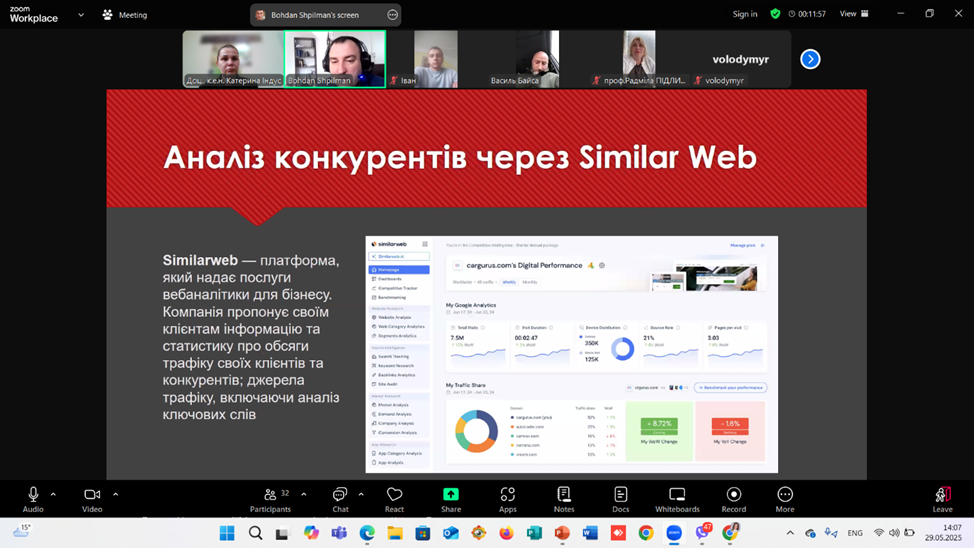974x548 pixels.
Task: Open Zoom Docs
Action: 621,500
